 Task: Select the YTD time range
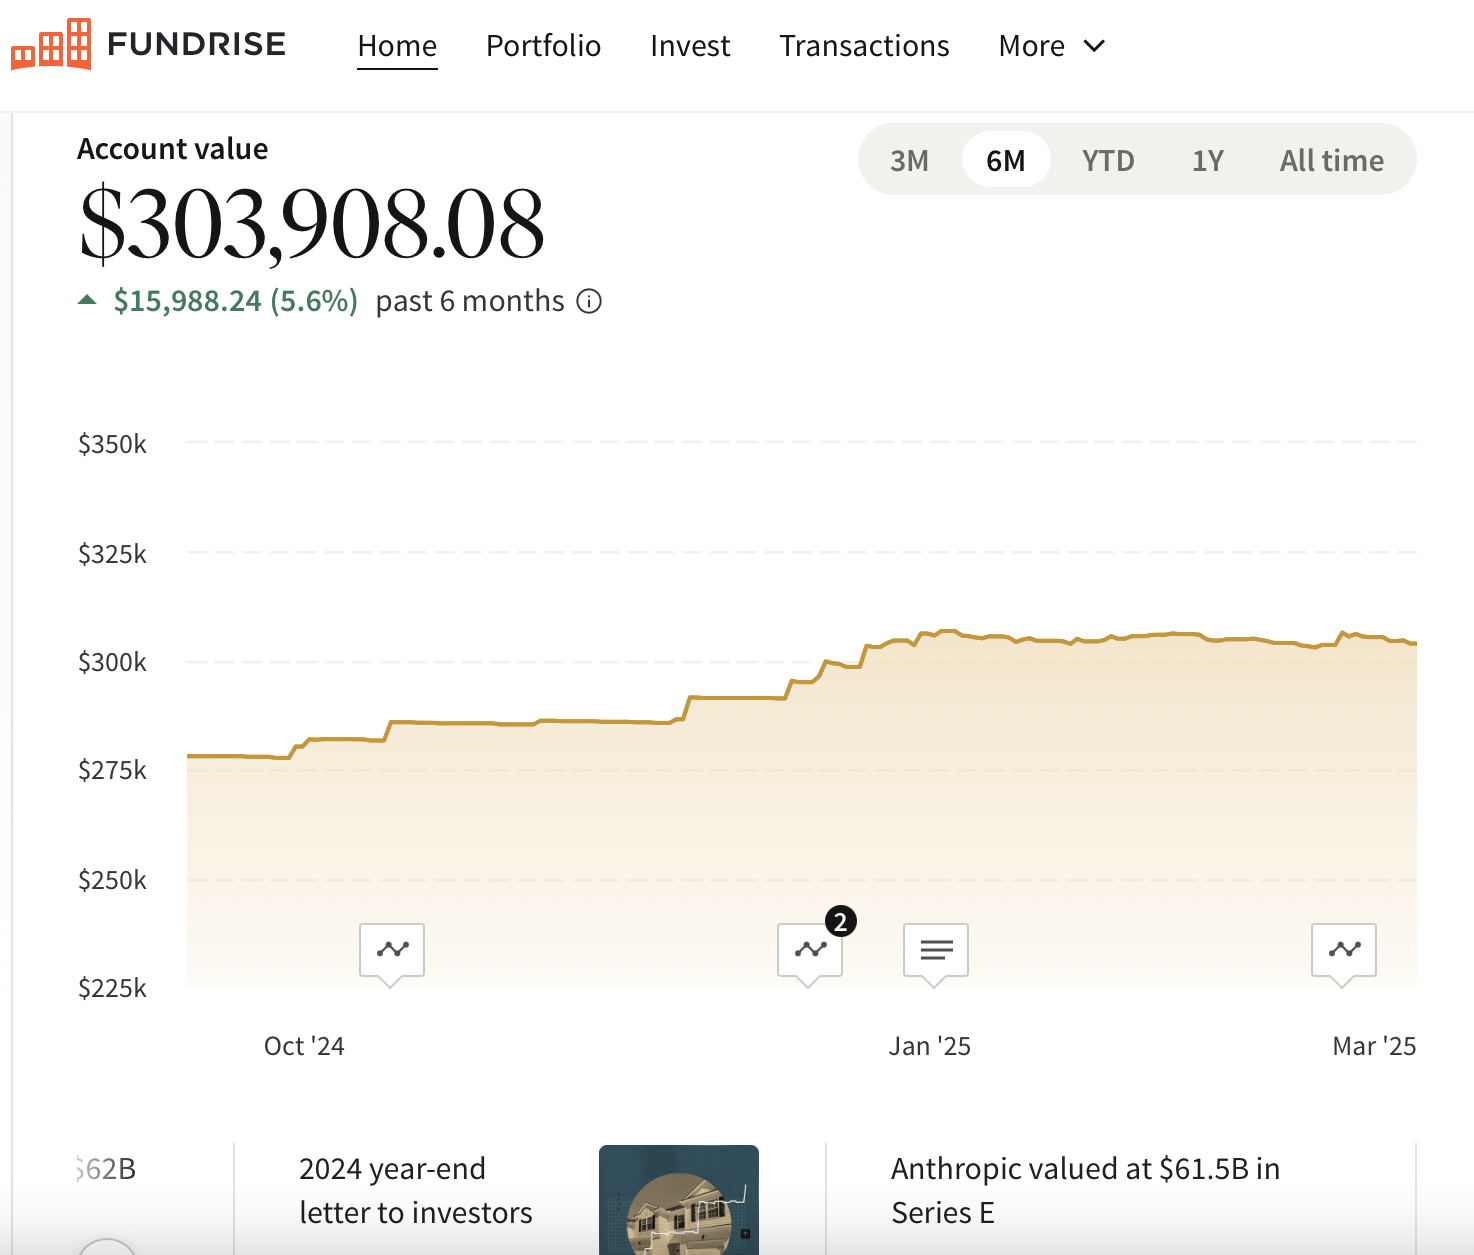(x=1108, y=160)
